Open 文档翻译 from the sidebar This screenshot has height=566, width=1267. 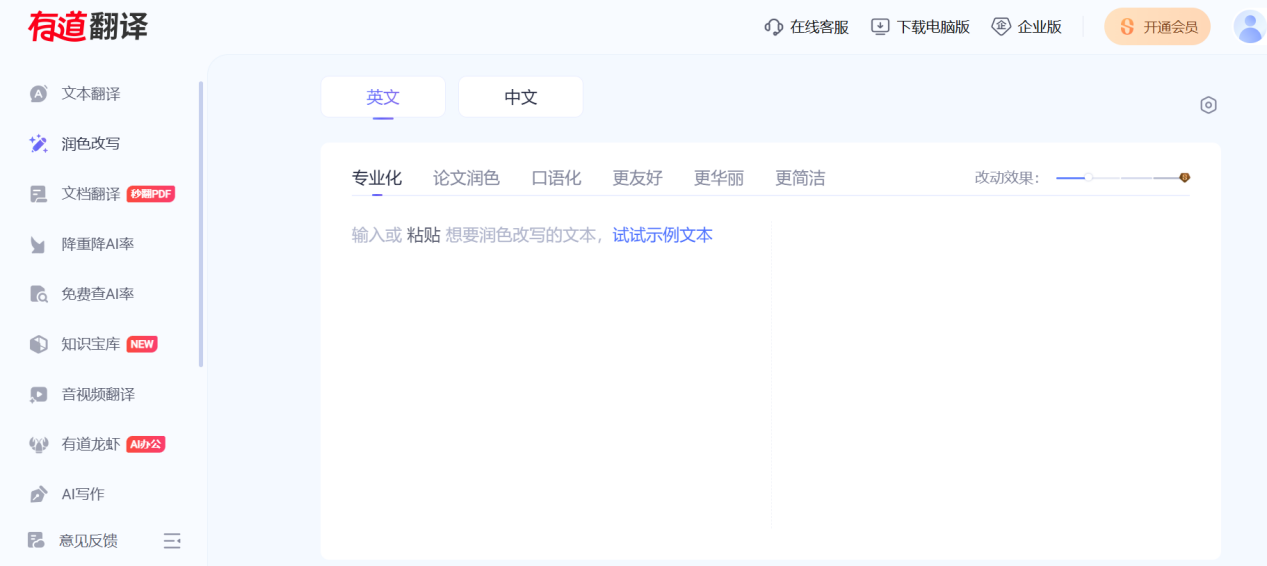[91, 194]
